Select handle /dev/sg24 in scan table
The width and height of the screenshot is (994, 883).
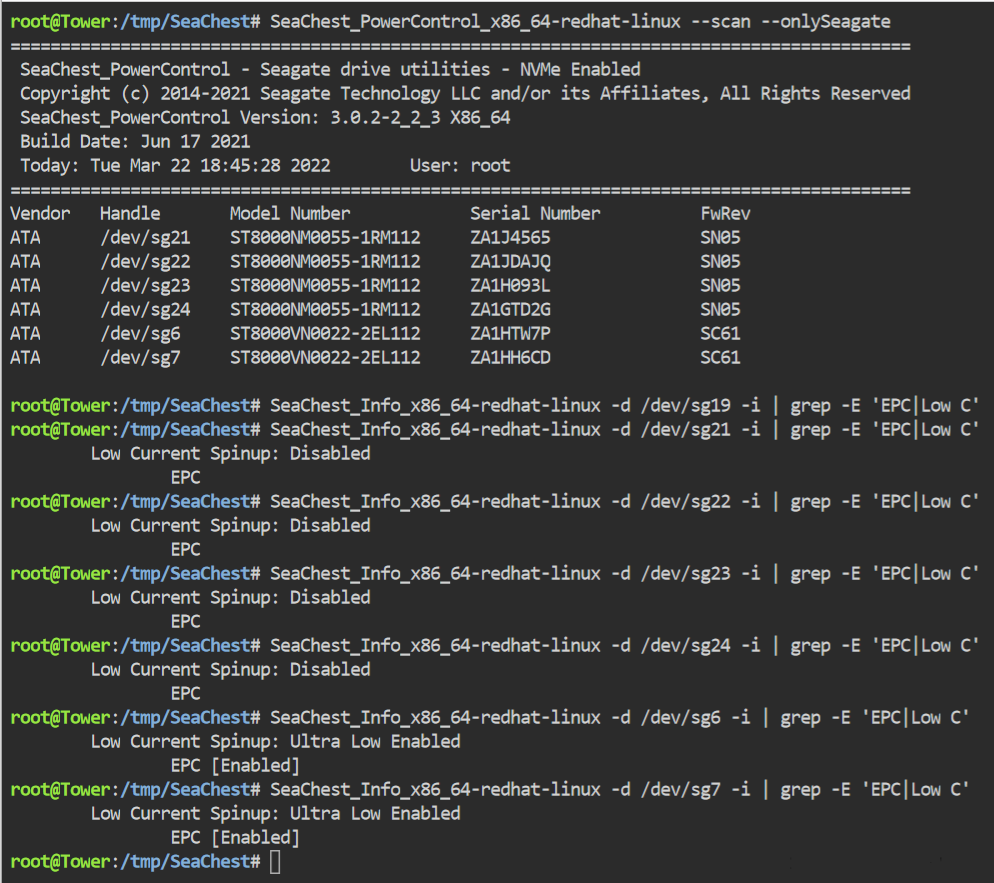click(145, 310)
